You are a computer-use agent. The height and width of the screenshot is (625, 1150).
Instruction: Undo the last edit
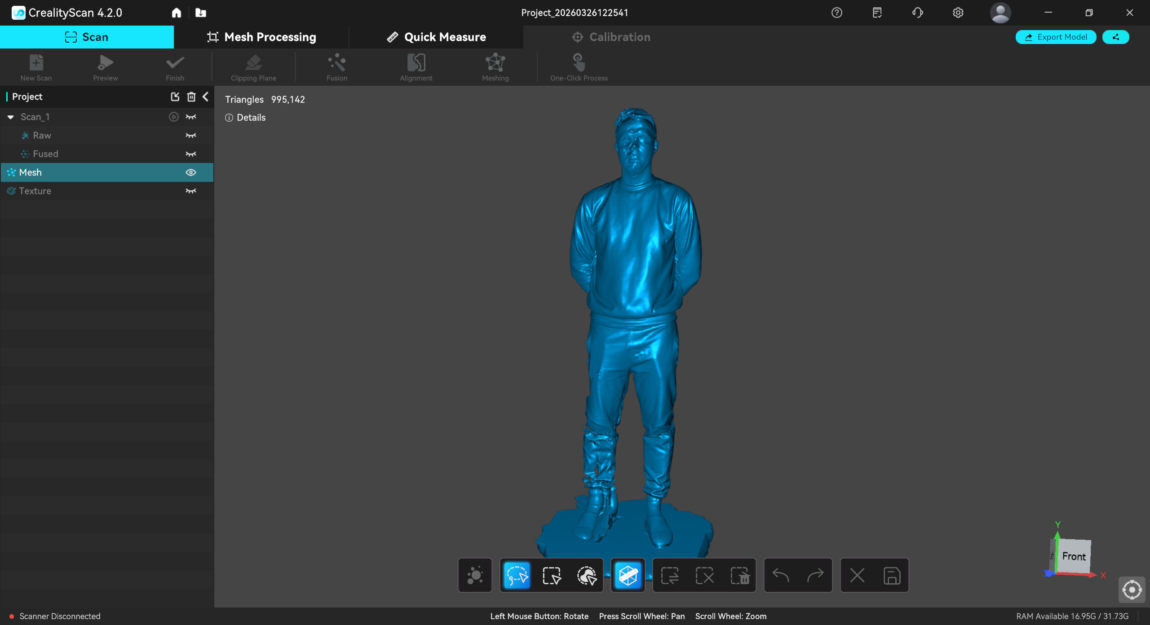tap(781, 575)
